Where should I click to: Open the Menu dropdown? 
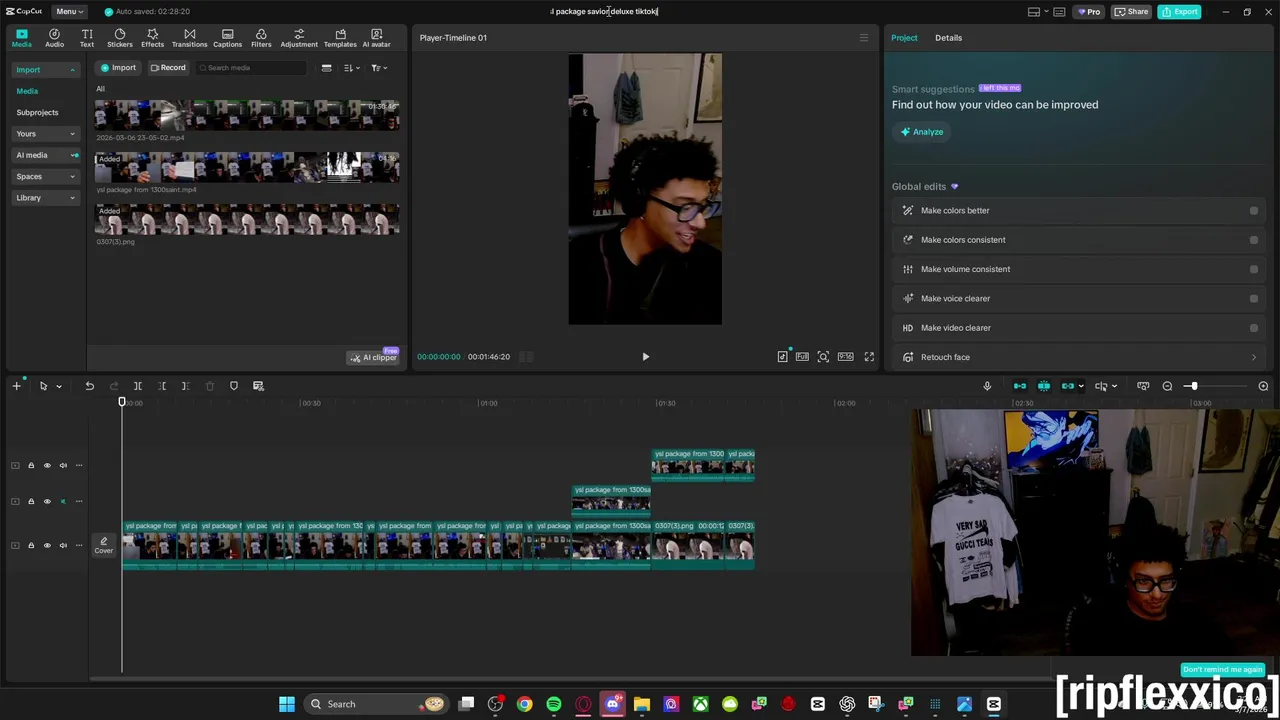click(68, 11)
